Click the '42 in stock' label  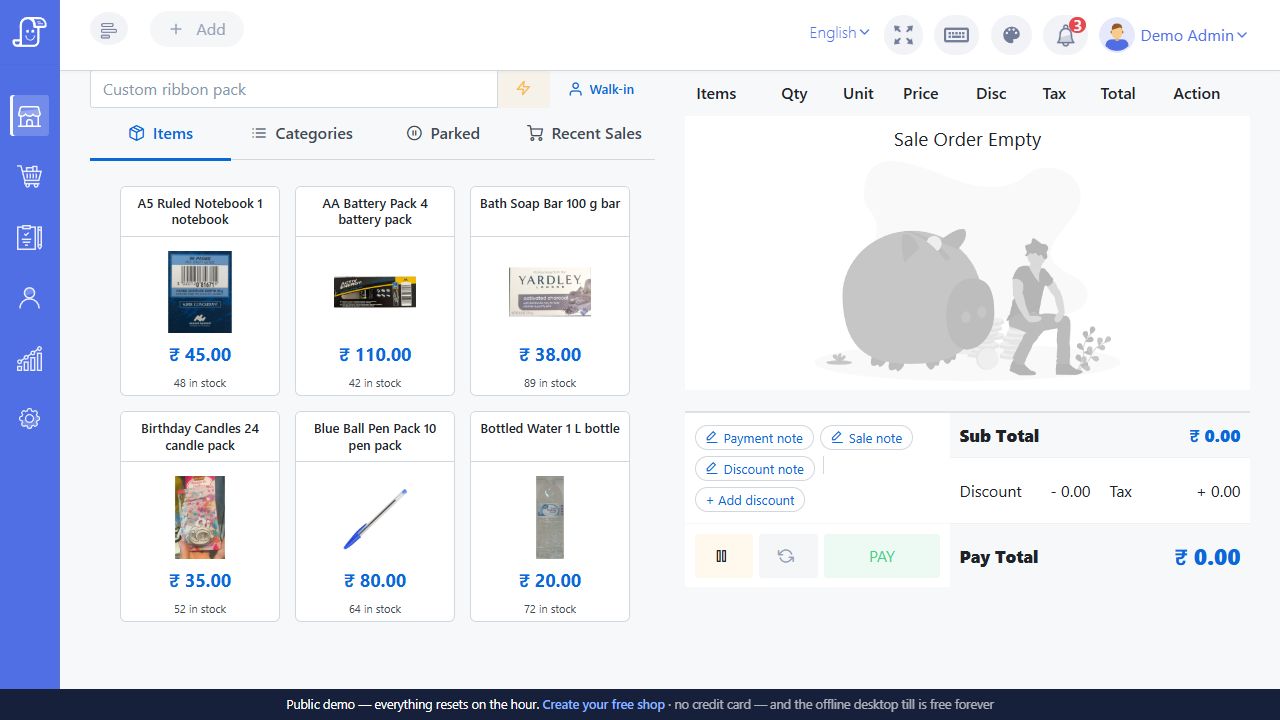pyautogui.click(x=375, y=383)
